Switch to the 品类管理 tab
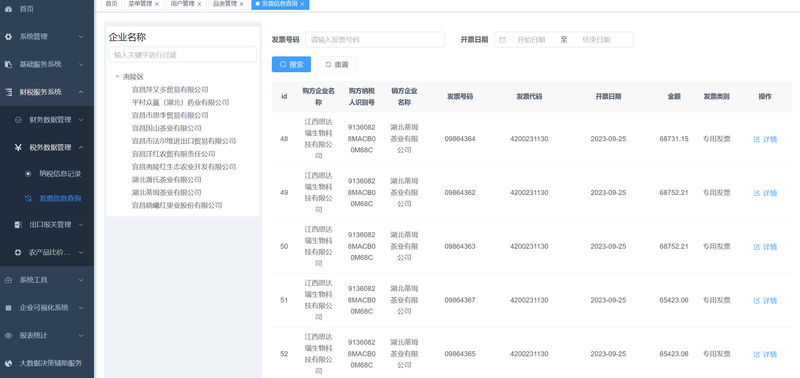Image resolution: width=800 pixels, height=378 pixels. tap(229, 4)
